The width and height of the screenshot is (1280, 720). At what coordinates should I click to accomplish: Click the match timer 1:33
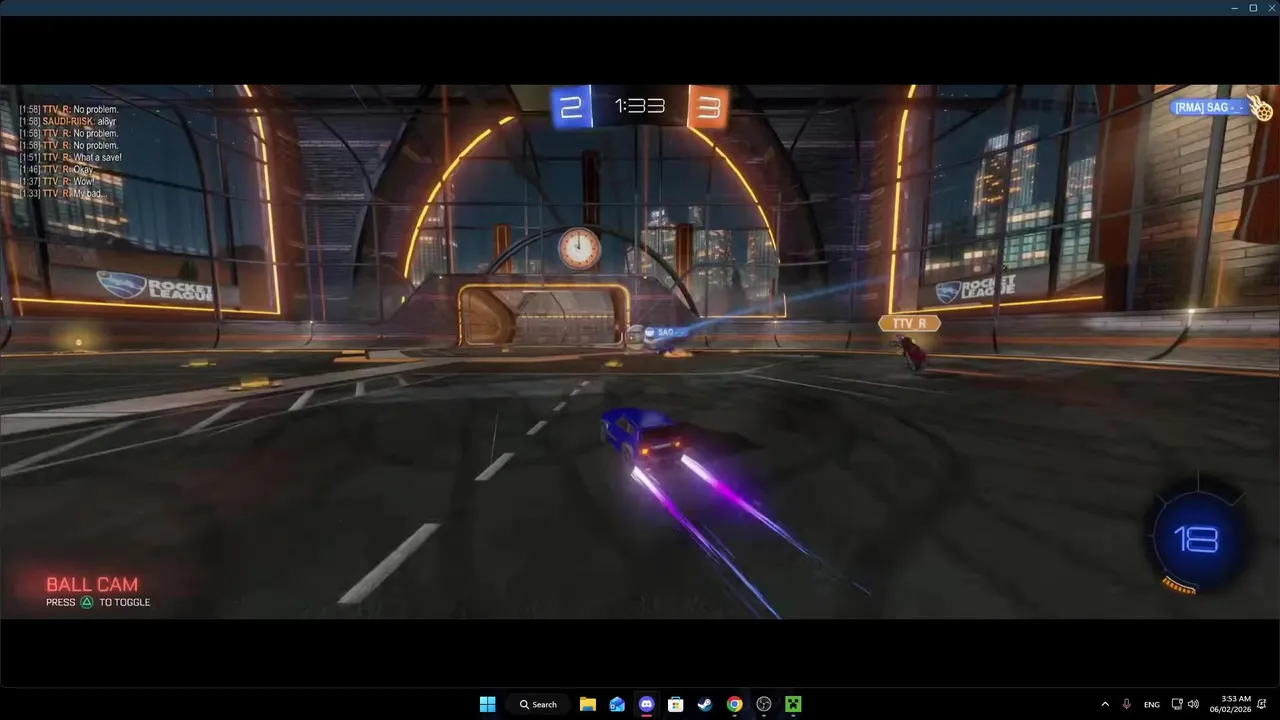pyautogui.click(x=639, y=106)
